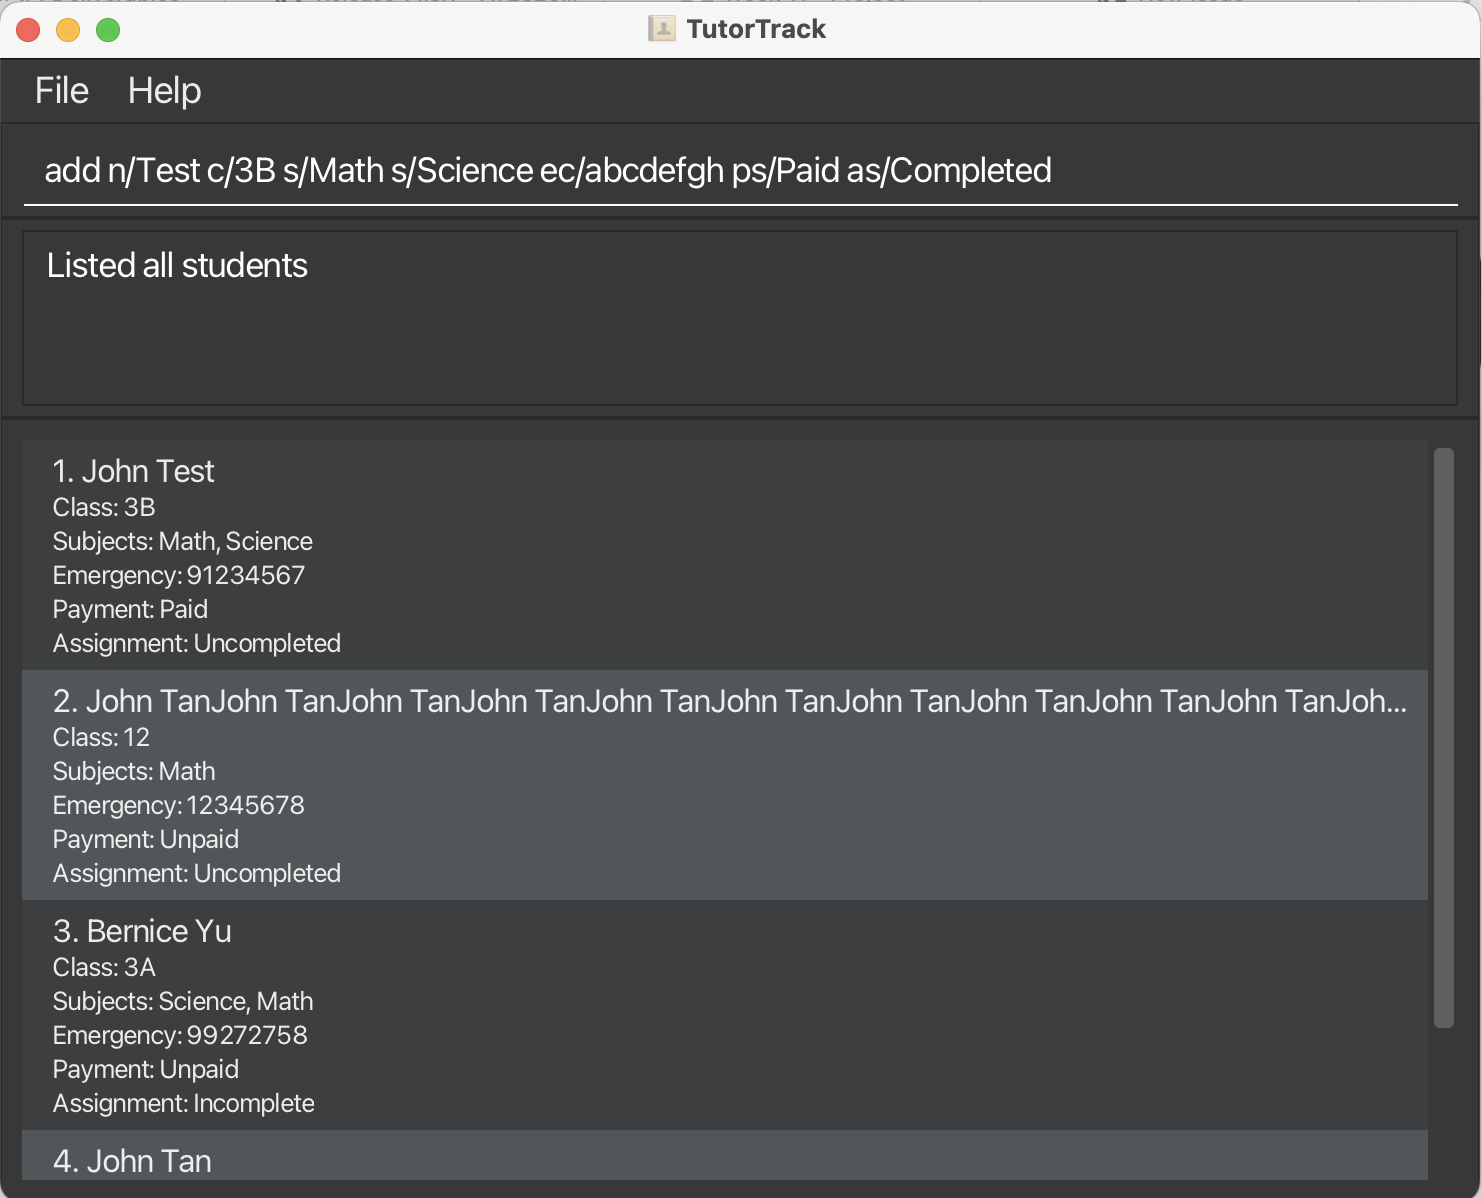The width and height of the screenshot is (1482, 1198).
Task: Click 'Class: 3A' text
Action: point(104,967)
